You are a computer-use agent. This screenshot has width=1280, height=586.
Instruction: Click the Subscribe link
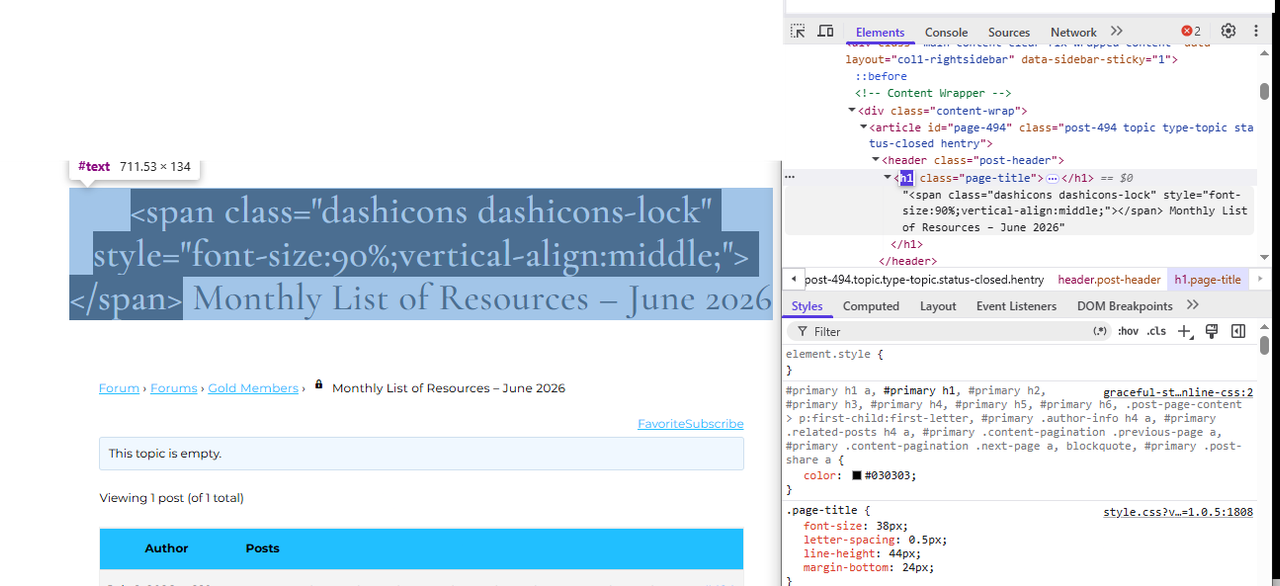(714, 424)
